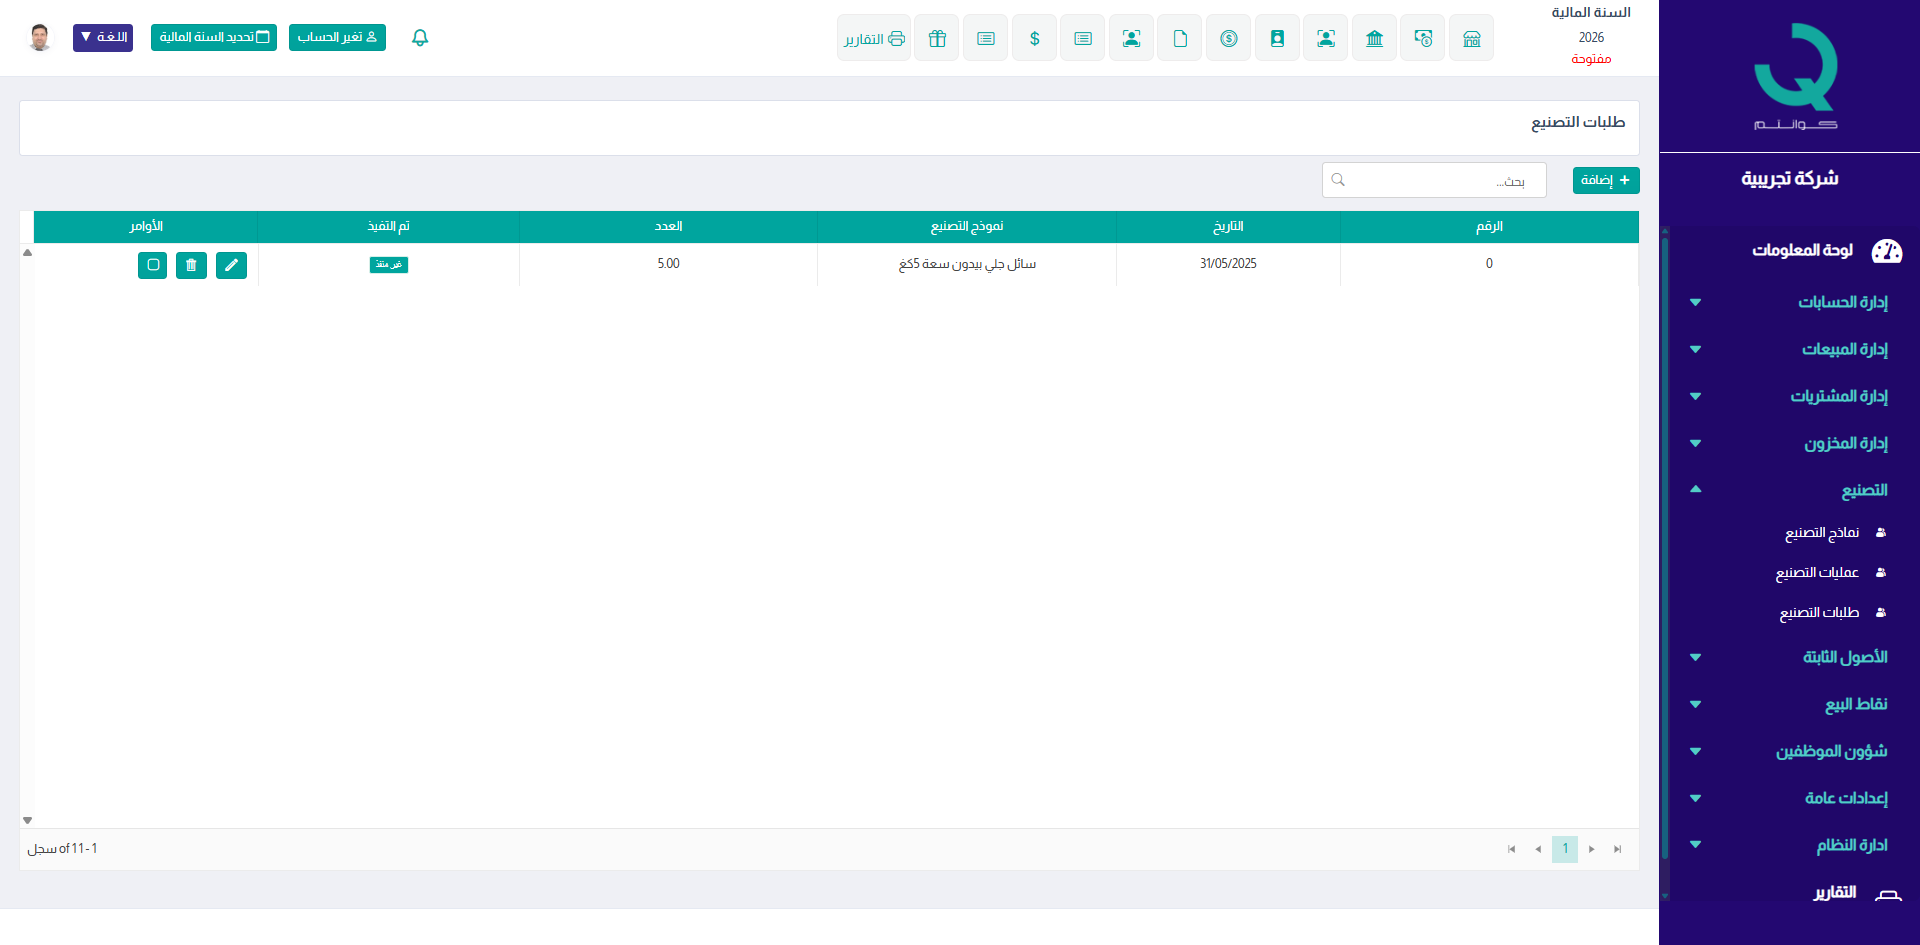Click the table's vertical scrollbar down arrow
Image resolution: width=1920 pixels, height=945 pixels.
[x=28, y=820]
